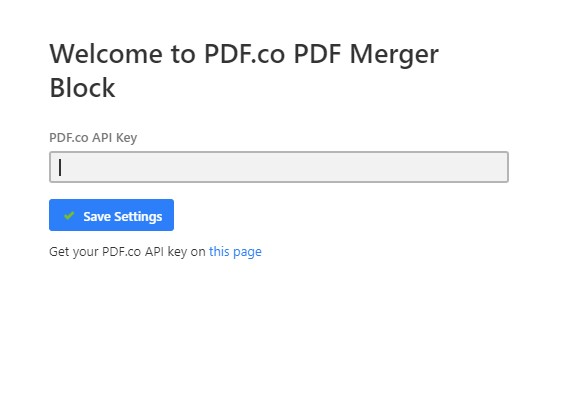Save the PDF.co settings
Screen dimensions: 571x404
[111, 215]
